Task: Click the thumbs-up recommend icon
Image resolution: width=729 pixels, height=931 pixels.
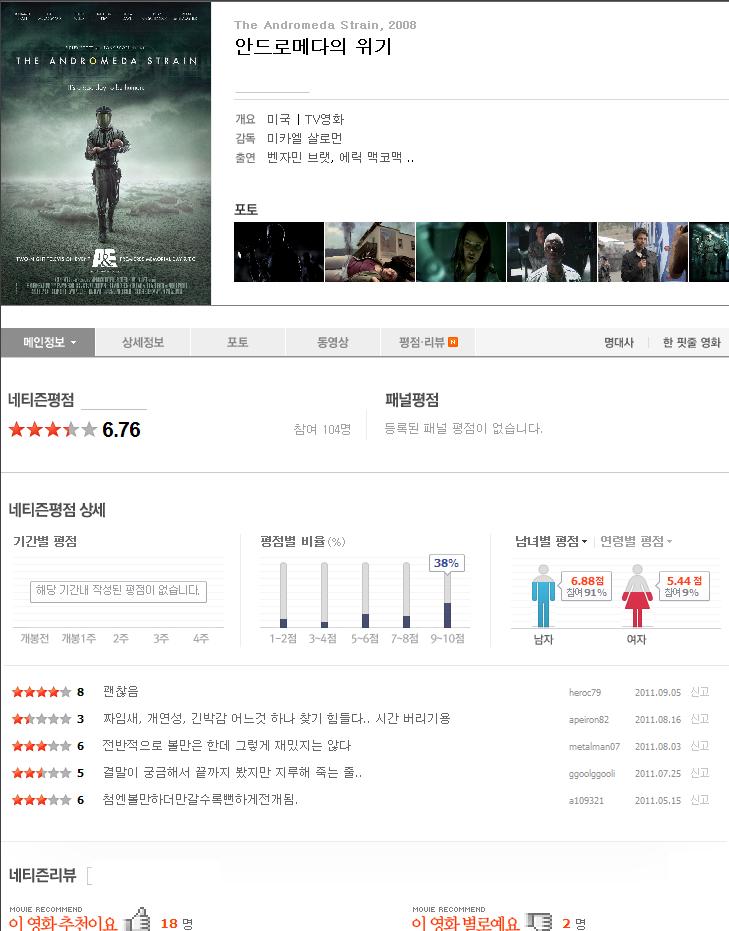Action: click(137, 920)
